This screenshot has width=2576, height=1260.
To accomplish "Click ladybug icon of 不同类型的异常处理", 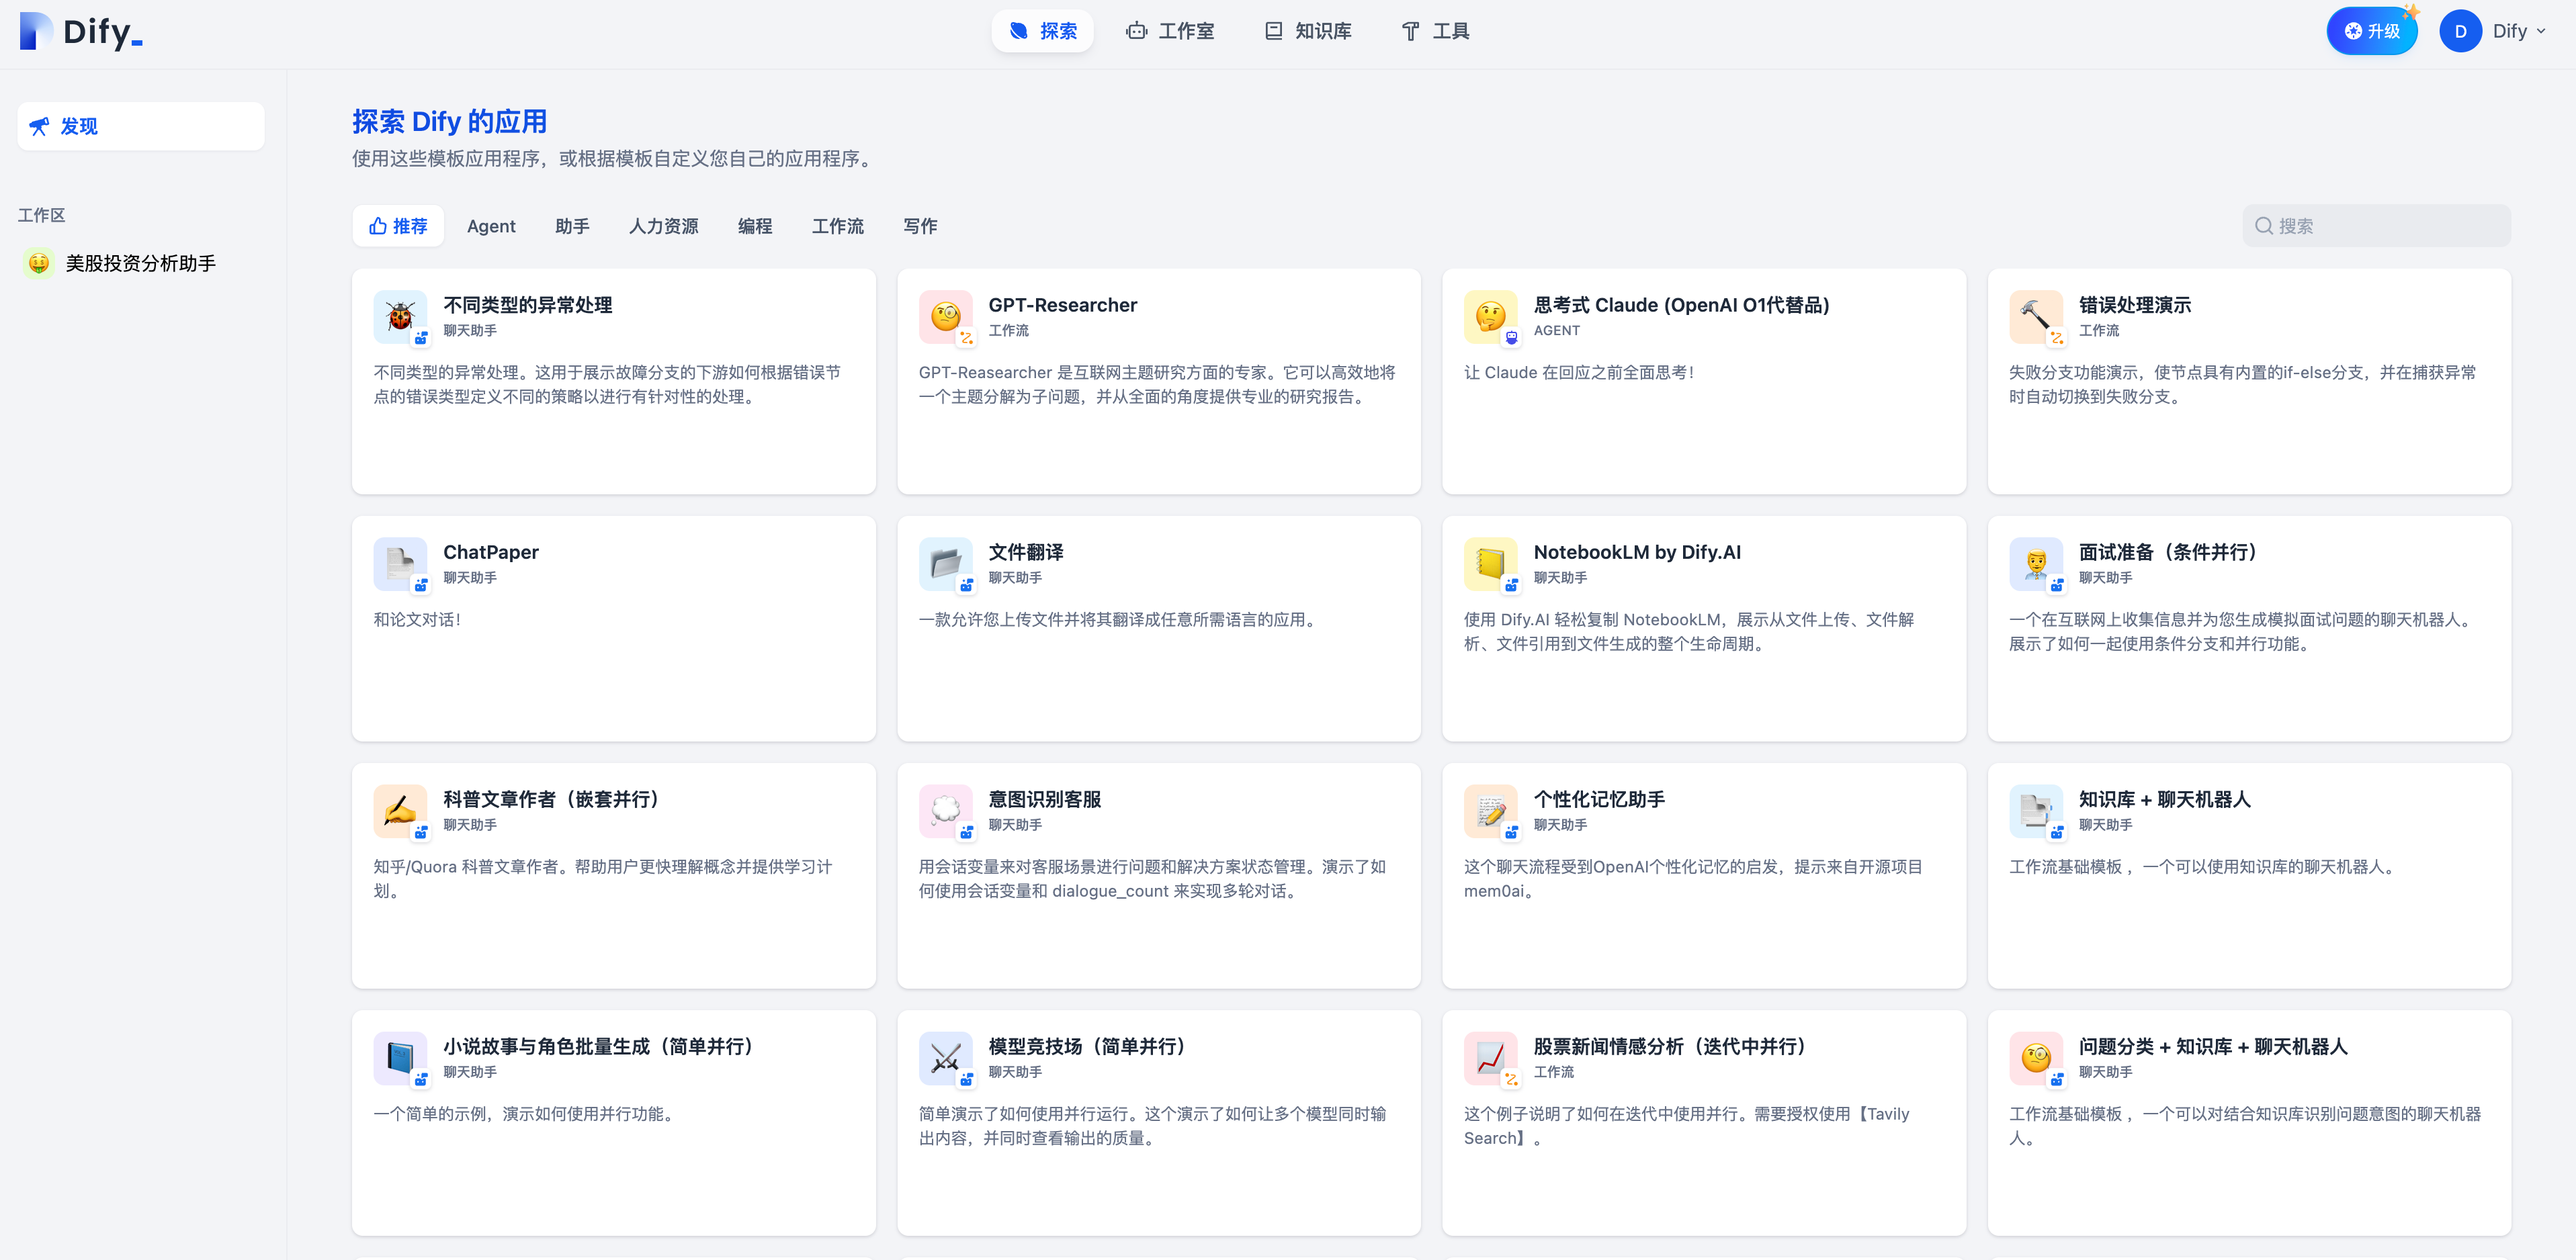I will click(400, 317).
